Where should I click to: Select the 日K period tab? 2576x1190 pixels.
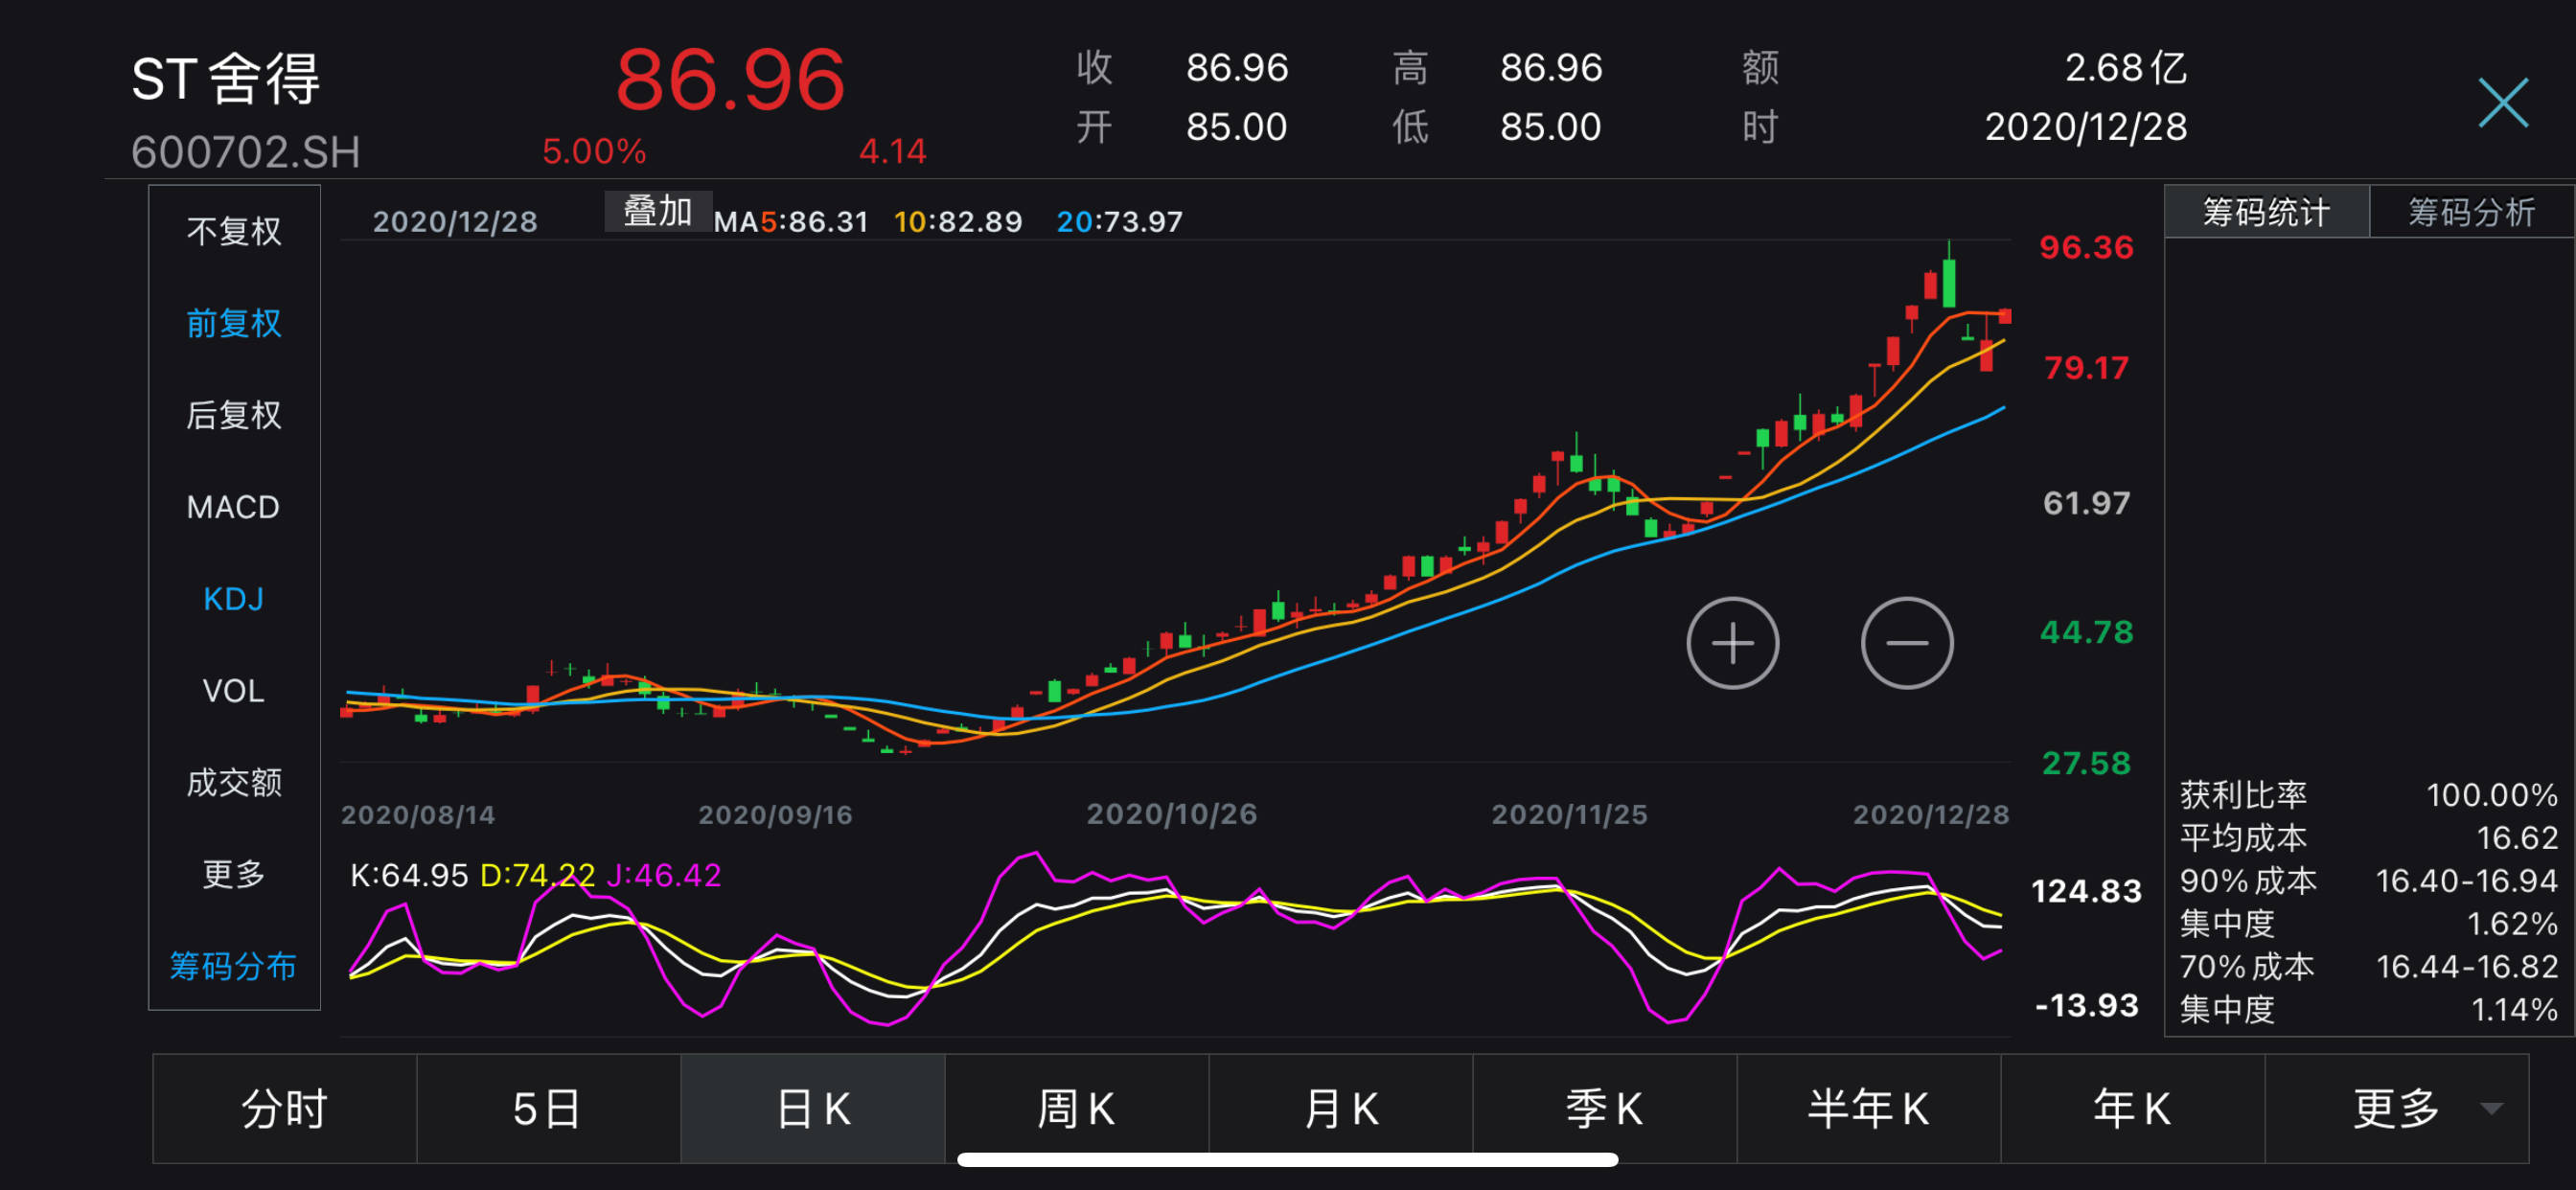tap(812, 1109)
